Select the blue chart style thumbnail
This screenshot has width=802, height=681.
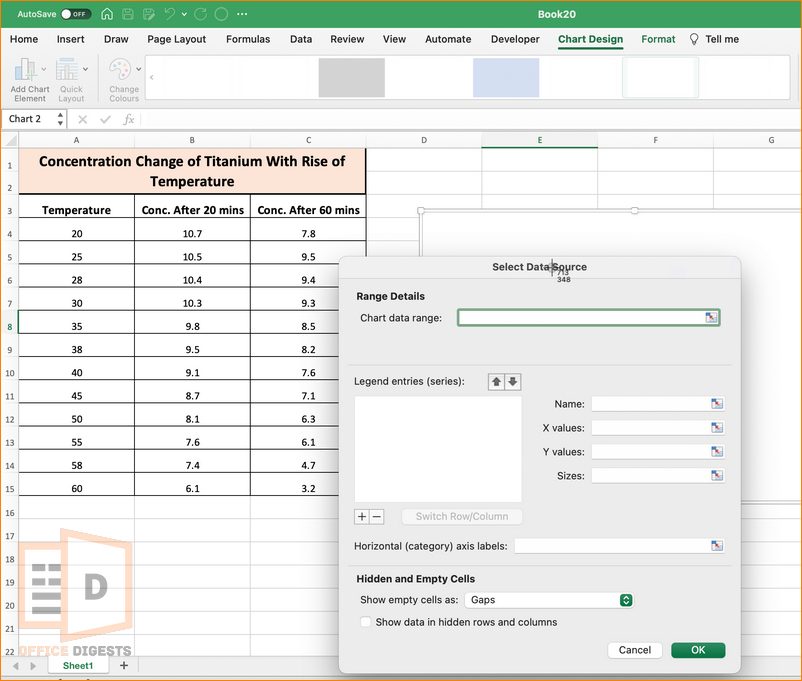[506, 77]
